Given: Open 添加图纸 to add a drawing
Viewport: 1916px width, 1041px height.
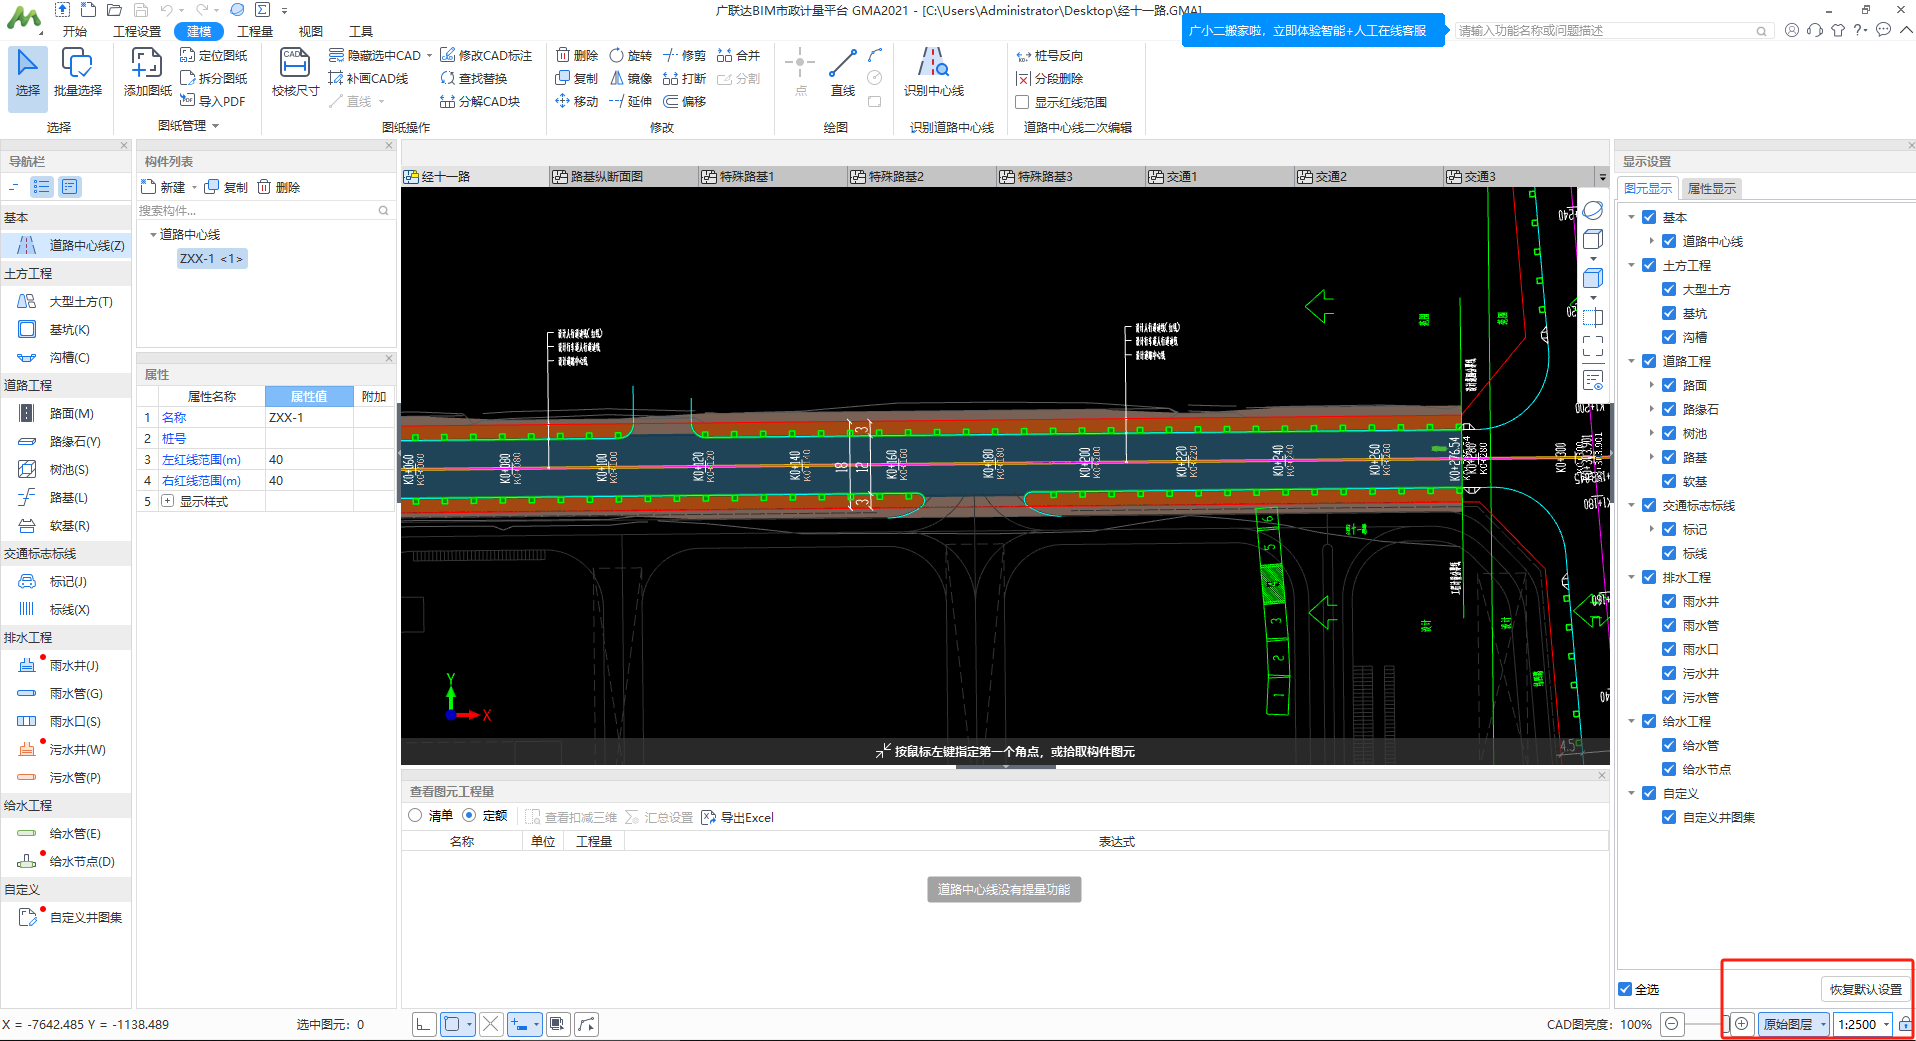Looking at the screenshot, I should point(147,74).
